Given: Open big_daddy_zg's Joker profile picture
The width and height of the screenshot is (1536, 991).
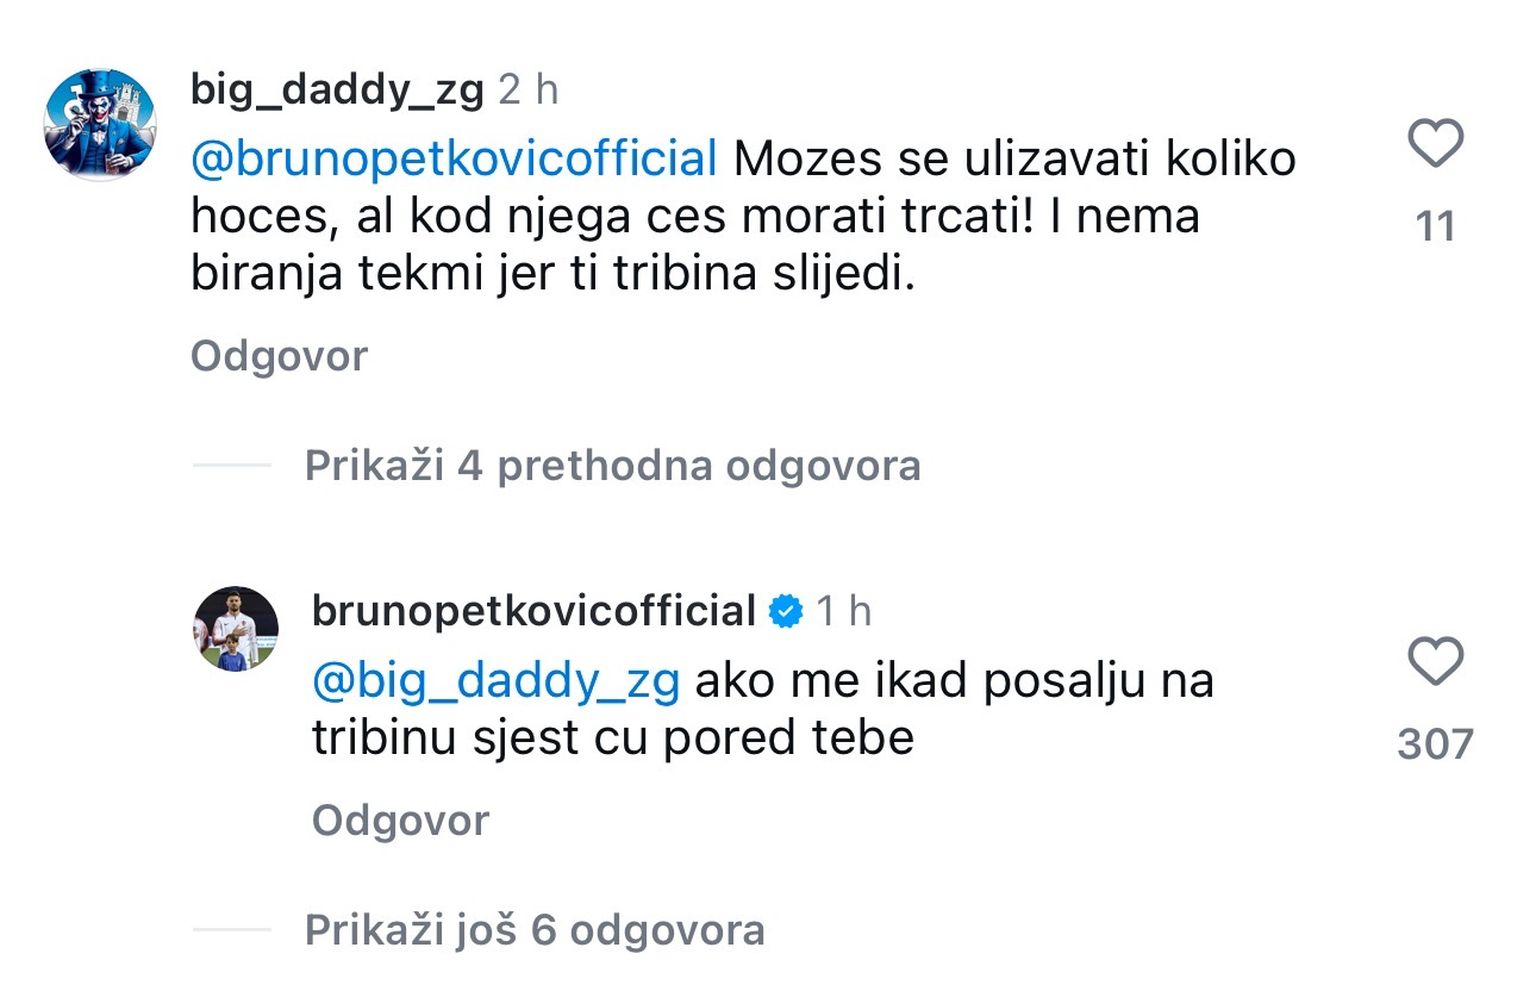Looking at the screenshot, I should (x=100, y=125).
